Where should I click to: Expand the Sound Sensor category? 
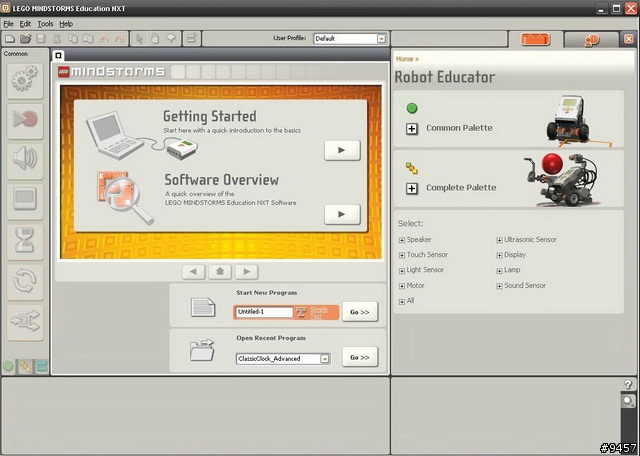(x=499, y=287)
